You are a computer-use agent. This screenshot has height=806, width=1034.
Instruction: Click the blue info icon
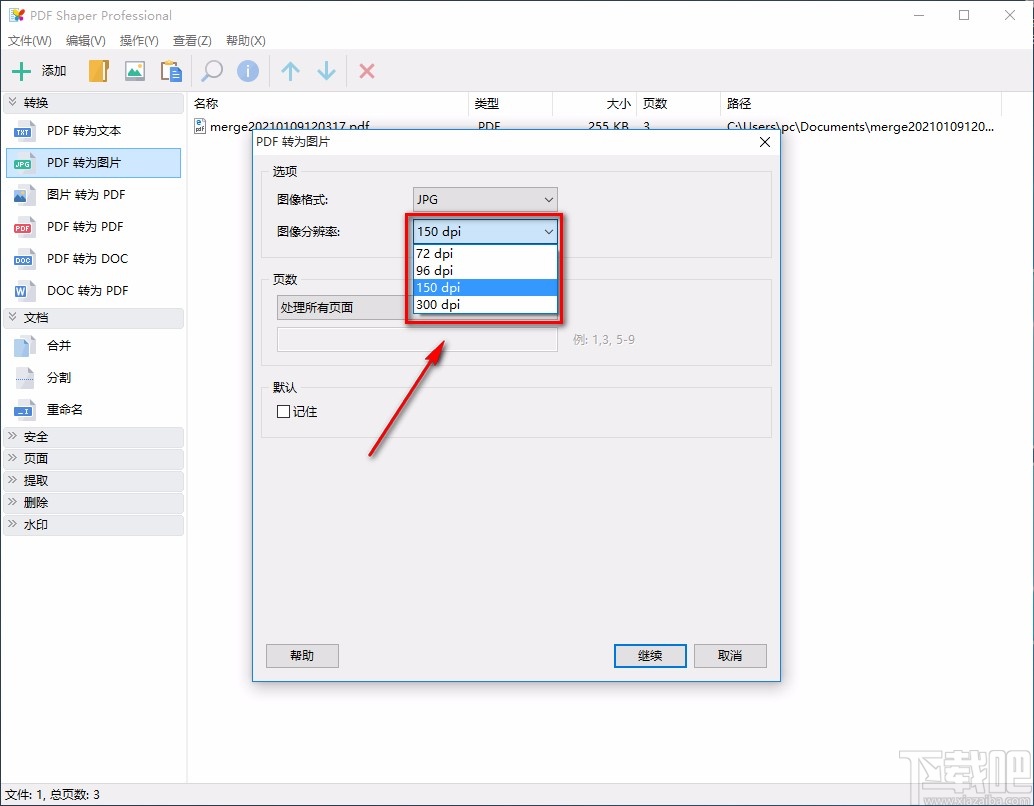coord(247,70)
